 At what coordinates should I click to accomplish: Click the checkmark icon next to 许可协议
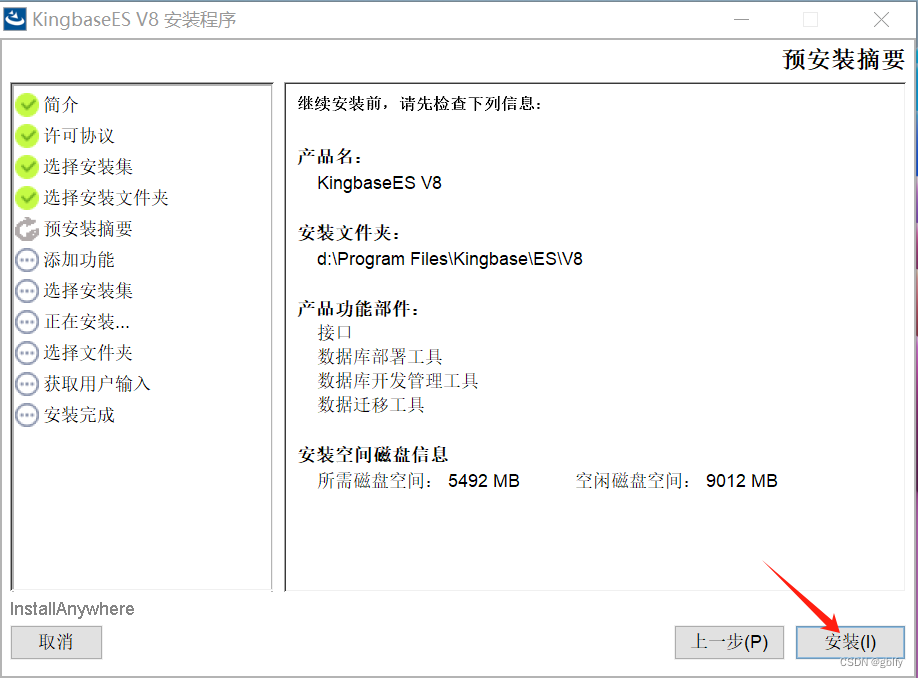tap(27, 136)
